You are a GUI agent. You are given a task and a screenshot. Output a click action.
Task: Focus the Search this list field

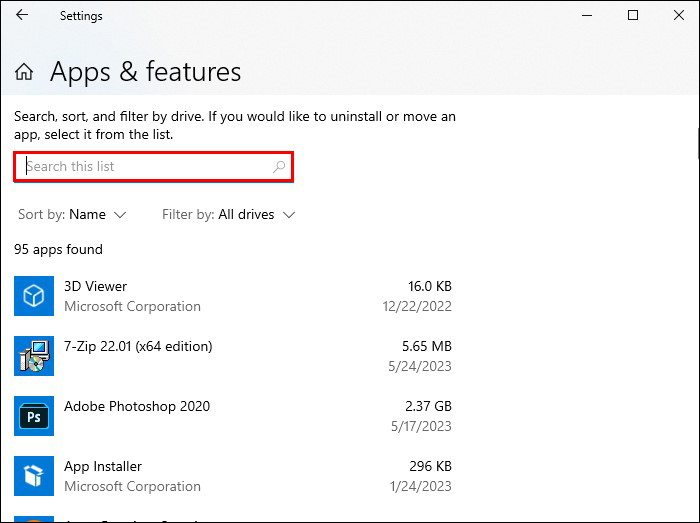point(145,167)
